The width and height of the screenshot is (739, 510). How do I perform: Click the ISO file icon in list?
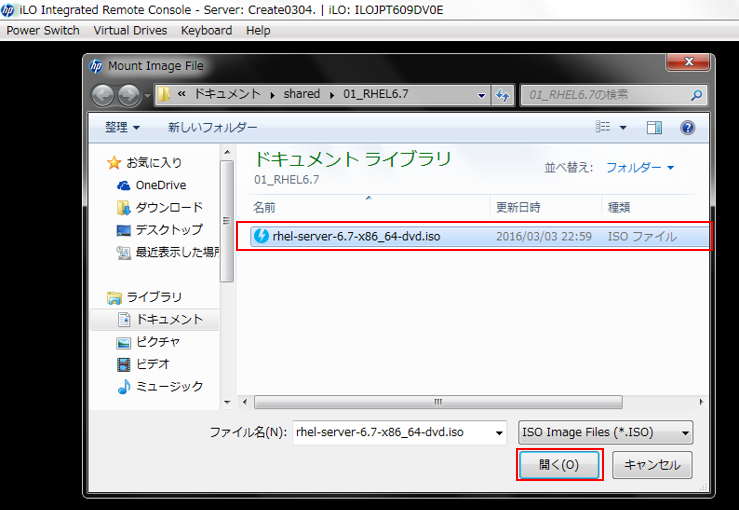coord(261,236)
